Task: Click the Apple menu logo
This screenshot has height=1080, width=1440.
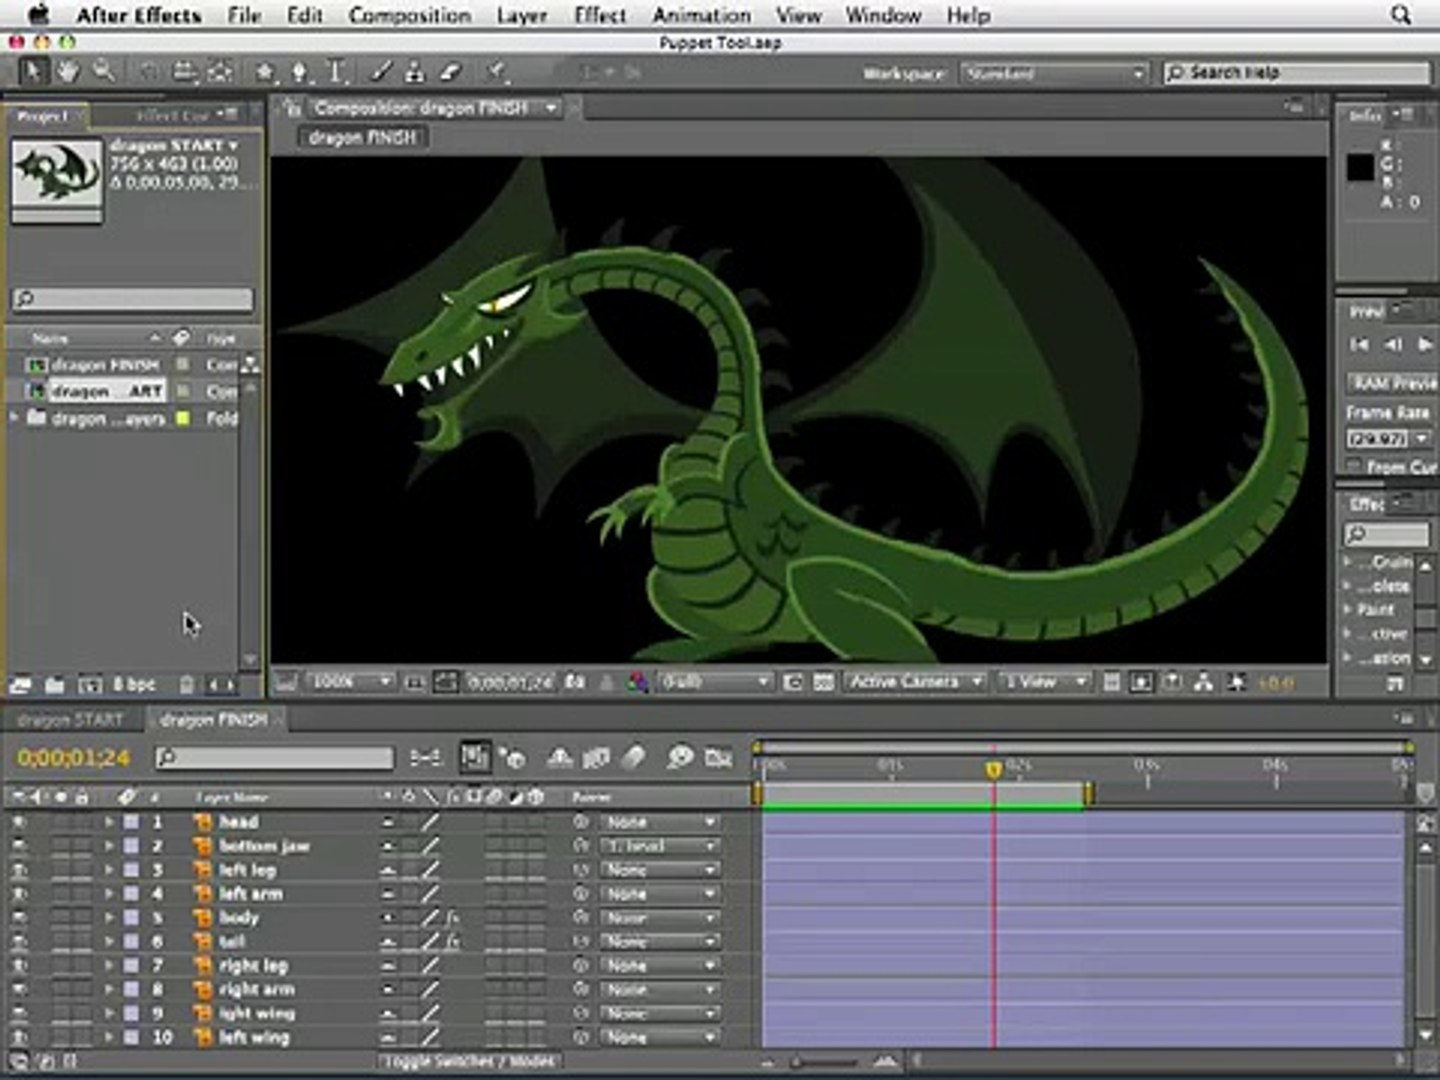Action: pos(39,15)
